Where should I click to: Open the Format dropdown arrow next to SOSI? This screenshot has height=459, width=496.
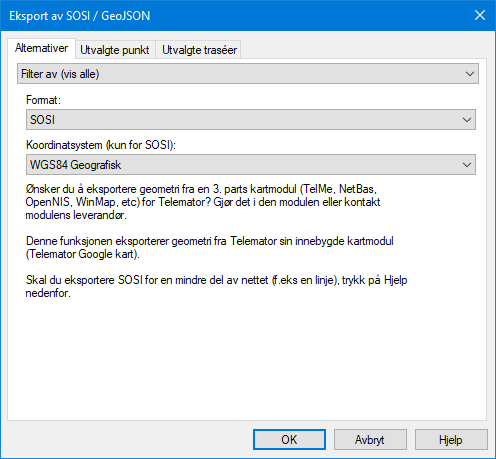[467, 120]
